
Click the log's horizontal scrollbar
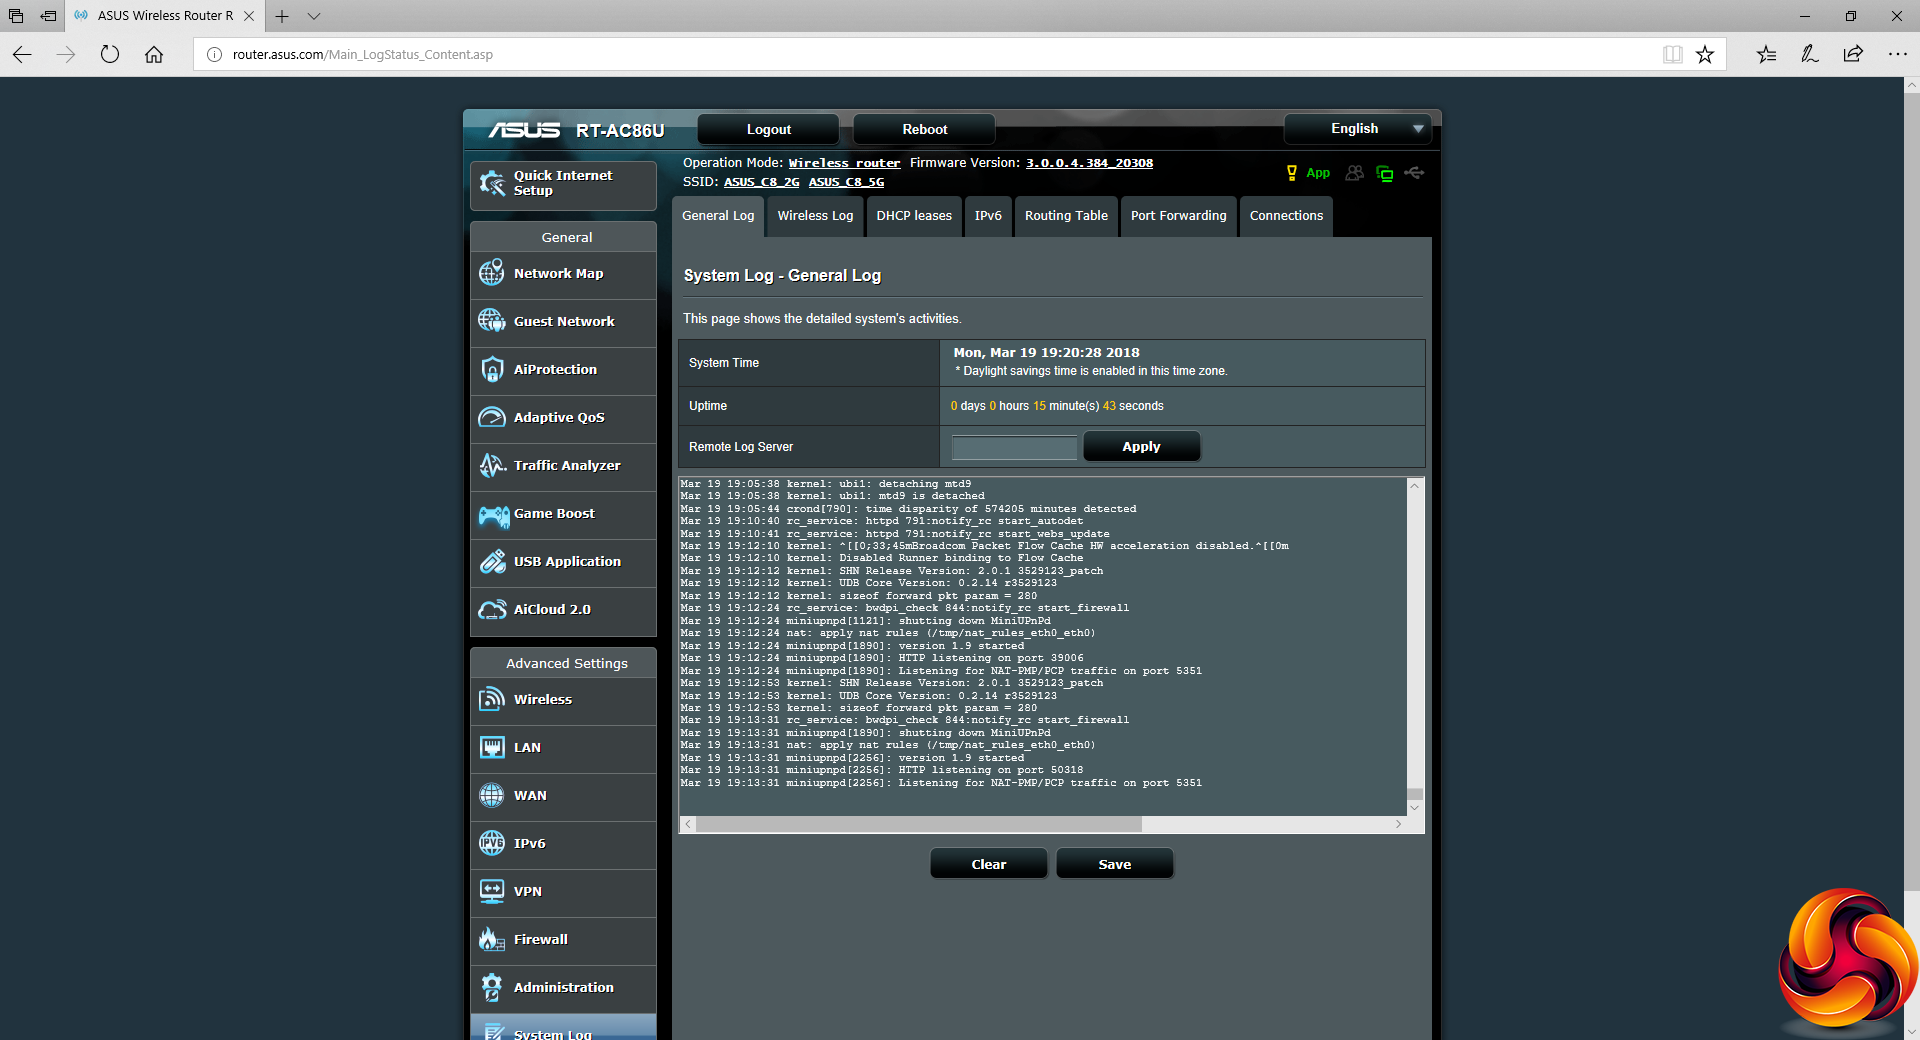pos(919,824)
